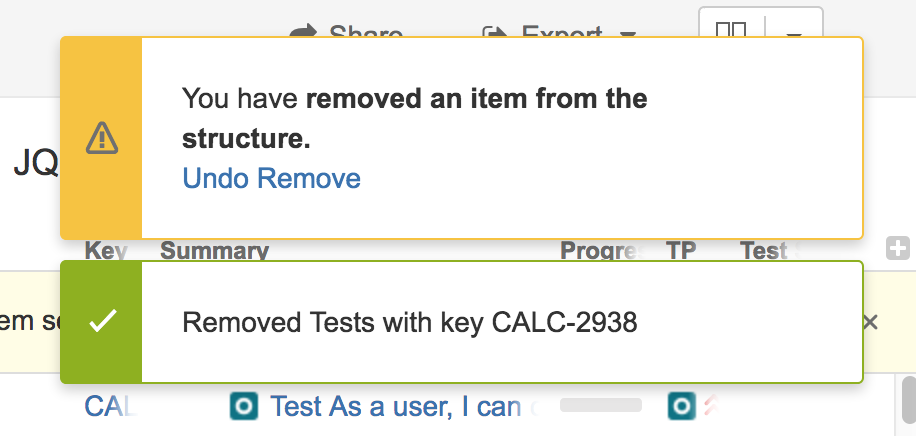Click the gray progress bar in the row

601,405
